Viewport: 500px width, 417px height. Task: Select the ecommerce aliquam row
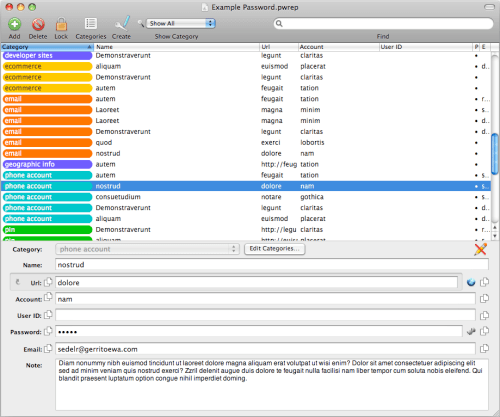coord(246,66)
